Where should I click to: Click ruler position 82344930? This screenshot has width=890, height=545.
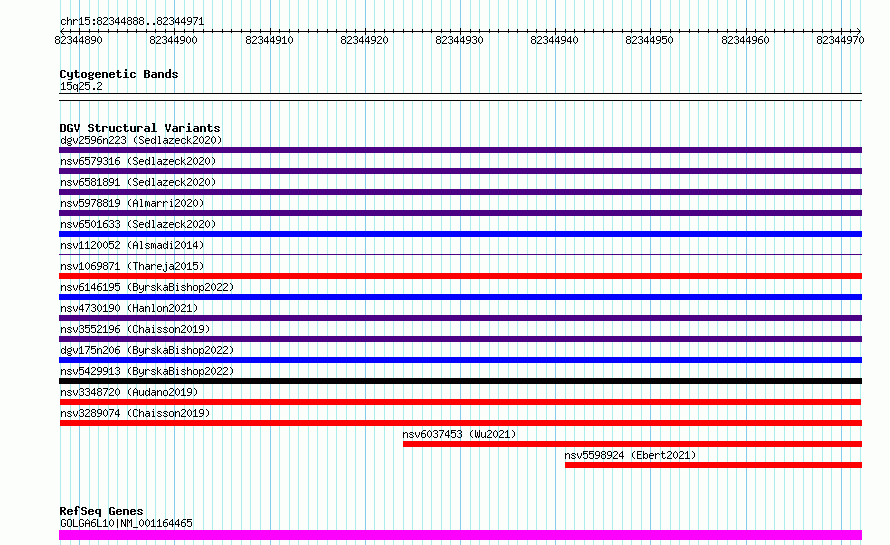click(x=459, y=40)
